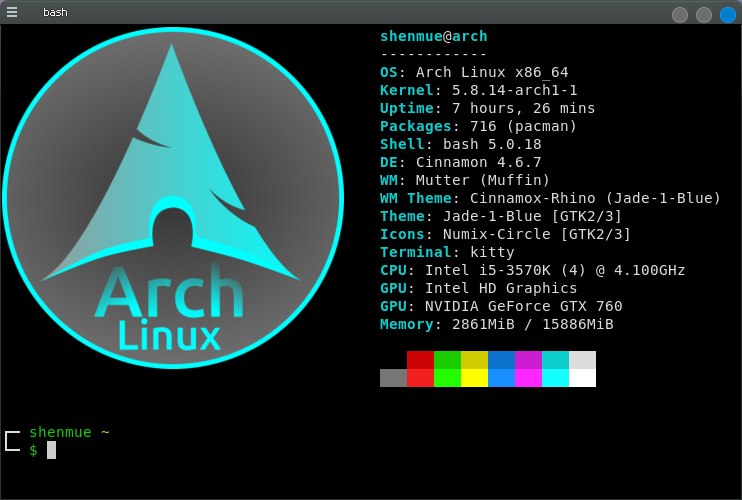Click the bash window title
Viewport: 742px width, 500px height.
tap(55, 12)
